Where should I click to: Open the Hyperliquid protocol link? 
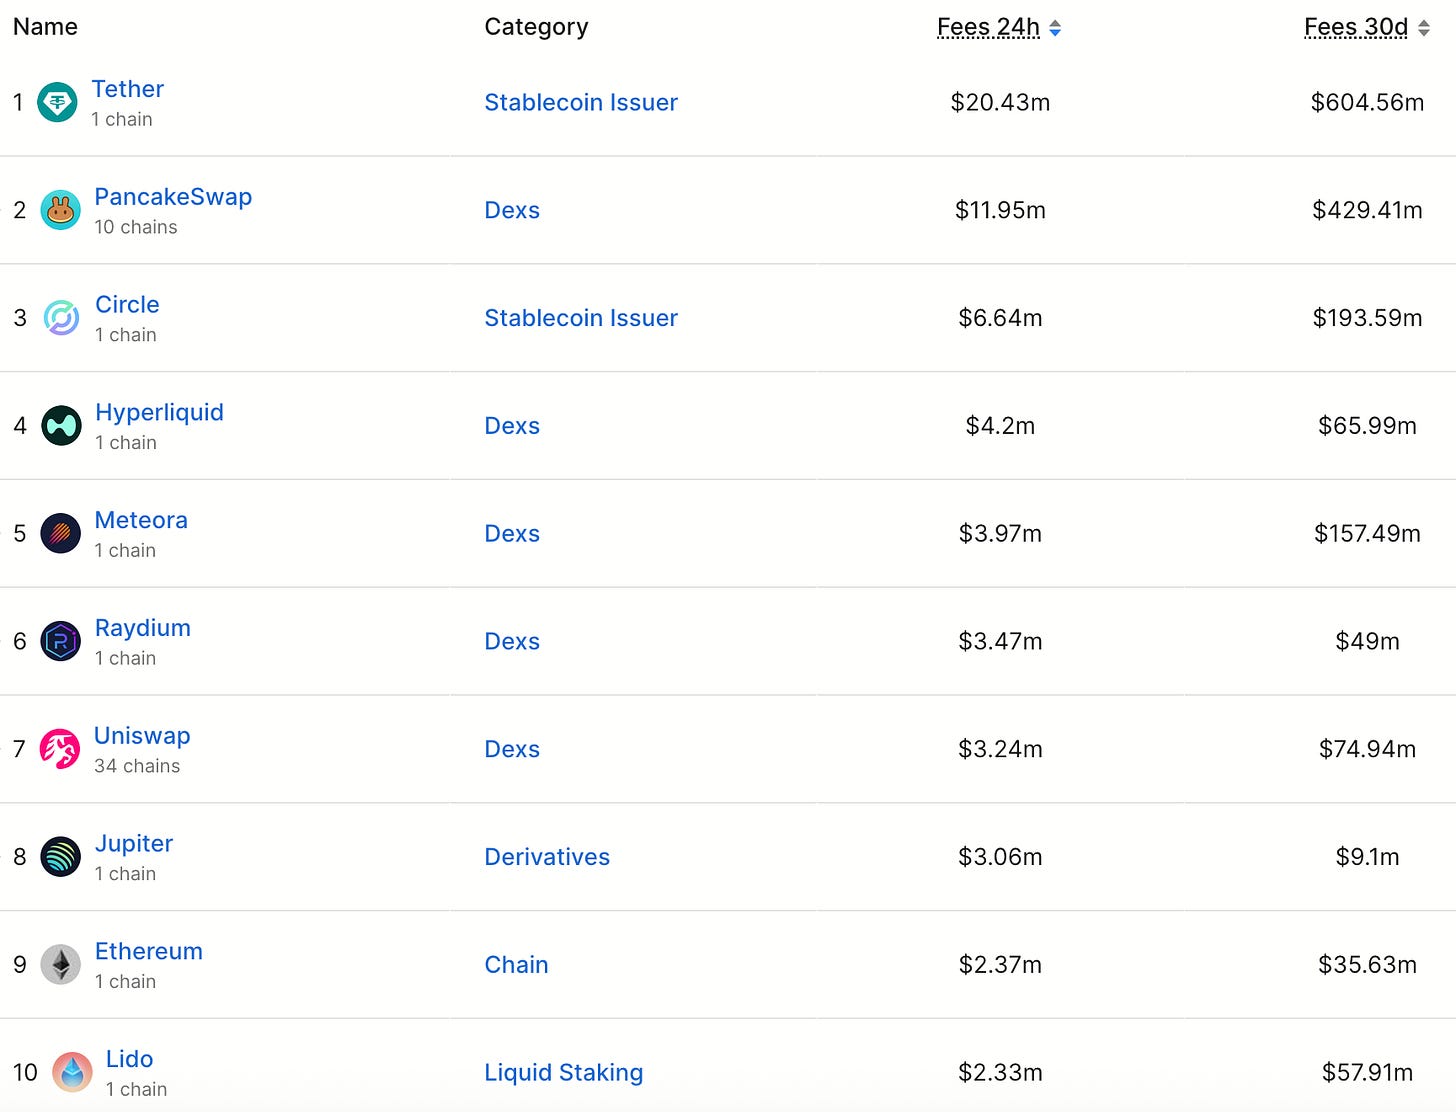159,412
